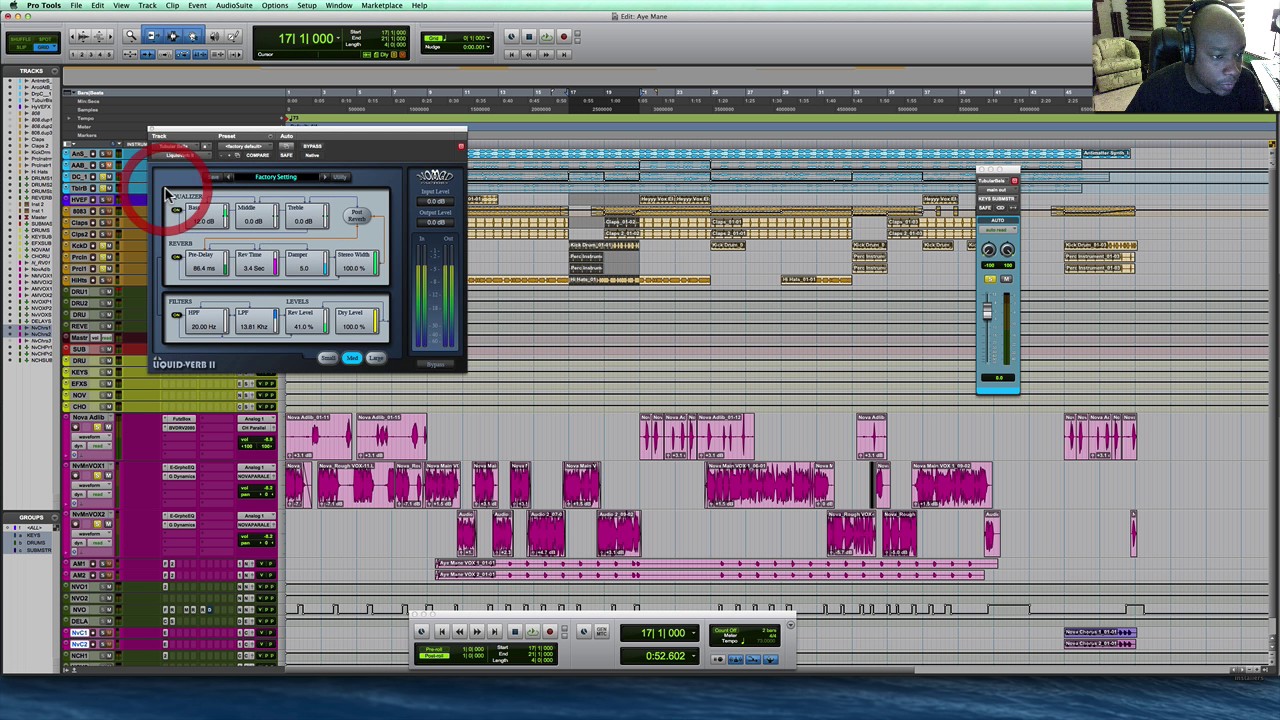
Task: Select the Trim tool in the toolbar
Action: [152, 36]
